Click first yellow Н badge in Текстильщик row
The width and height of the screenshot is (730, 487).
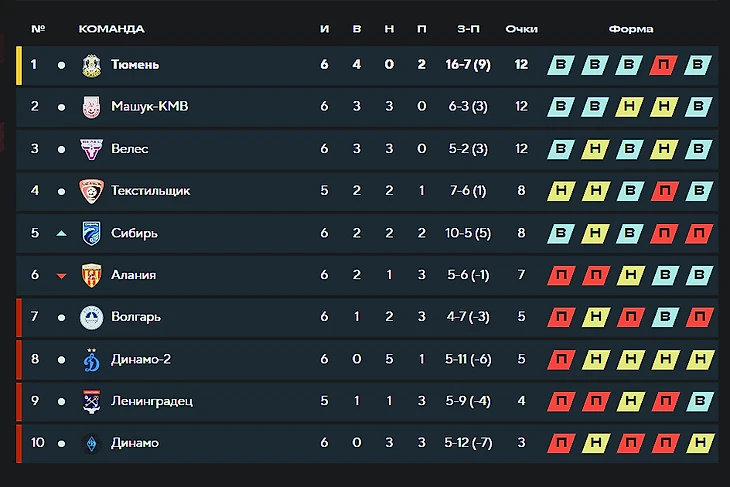coord(561,191)
